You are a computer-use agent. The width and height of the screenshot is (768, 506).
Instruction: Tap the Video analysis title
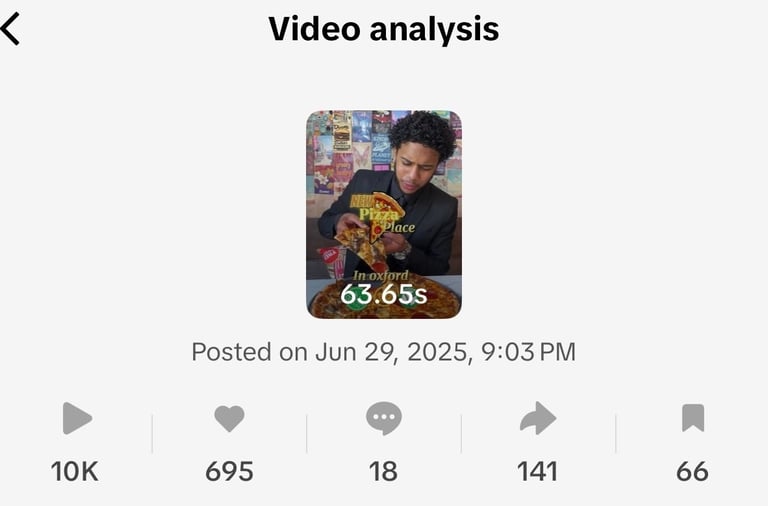pyautogui.click(x=384, y=29)
